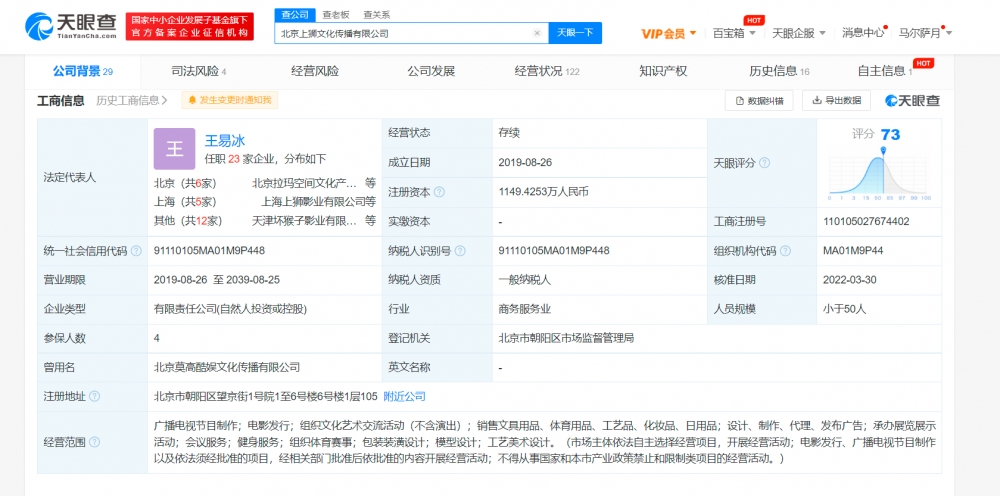This screenshot has height=496, width=1000.
Task: Select organization code MA01M9P44
Action: [x=853, y=251]
